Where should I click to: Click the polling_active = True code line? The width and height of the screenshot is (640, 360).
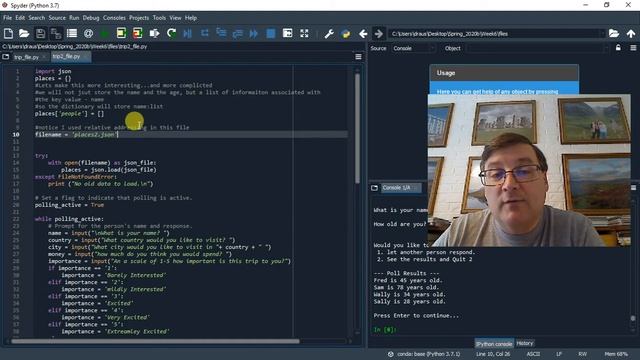point(69,205)
